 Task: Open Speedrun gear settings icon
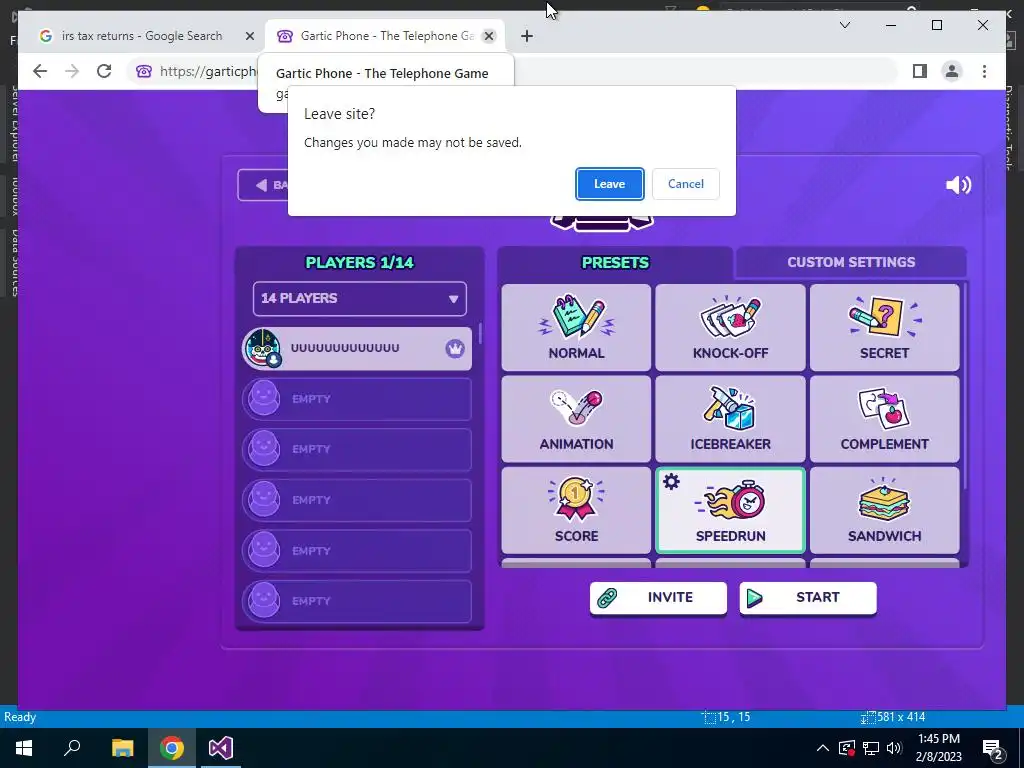(x=671, y=482)
